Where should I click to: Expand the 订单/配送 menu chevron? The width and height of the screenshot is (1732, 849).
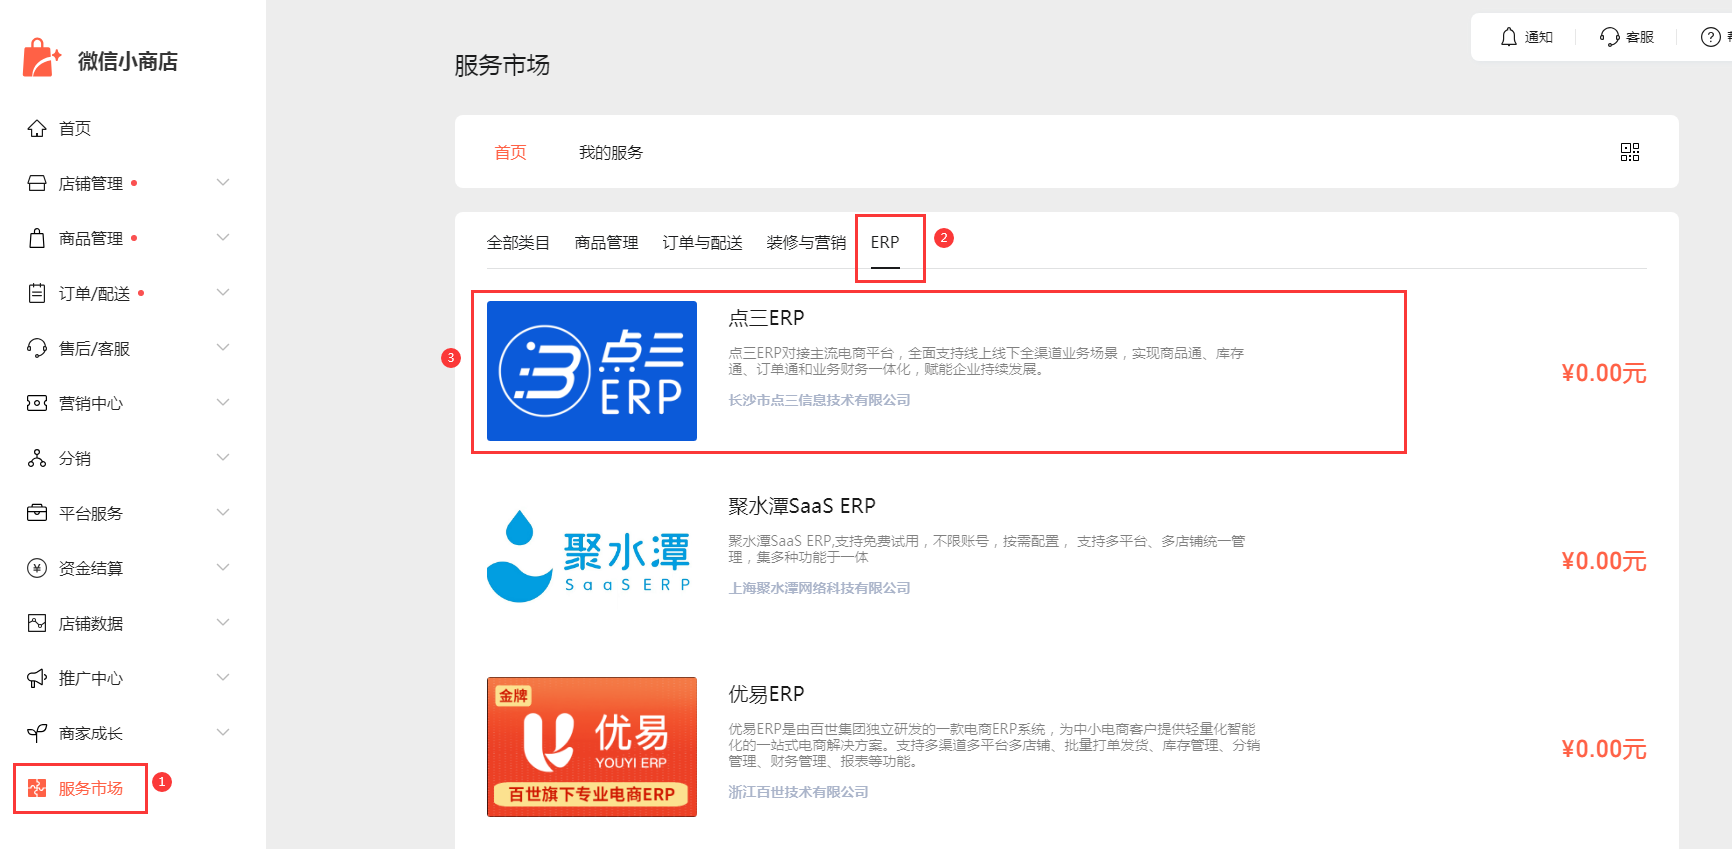click(223, 292)
